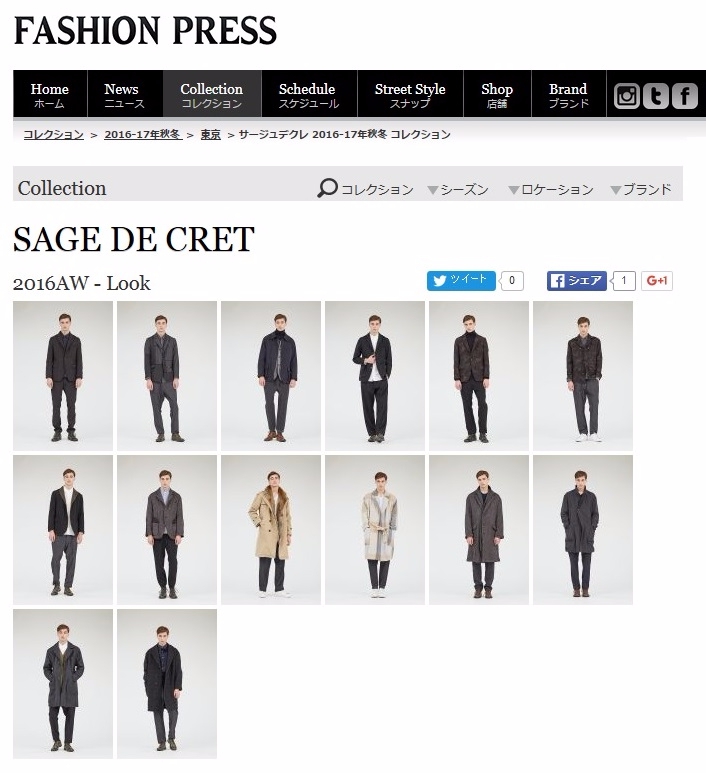Expand the シーズン season dropdown
This screenshot has height=773, width=706.
pos(458,189)
